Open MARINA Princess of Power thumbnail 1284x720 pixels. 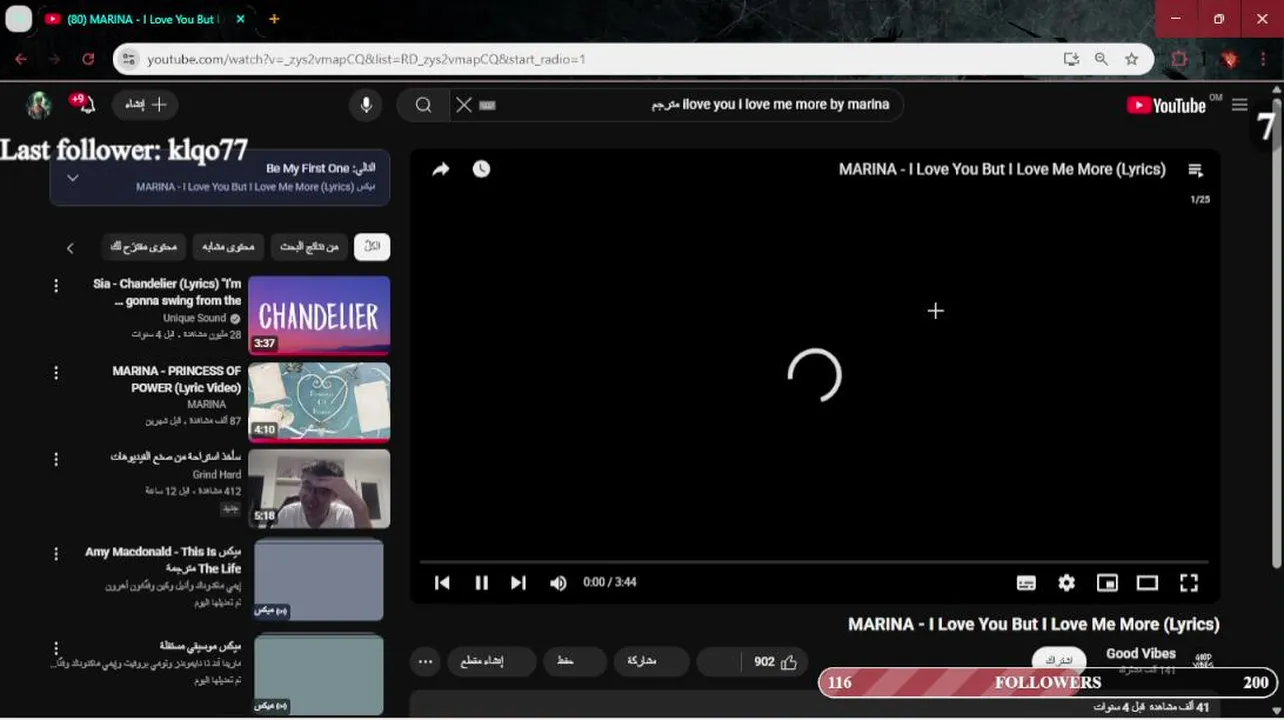(x=319, y=402)
